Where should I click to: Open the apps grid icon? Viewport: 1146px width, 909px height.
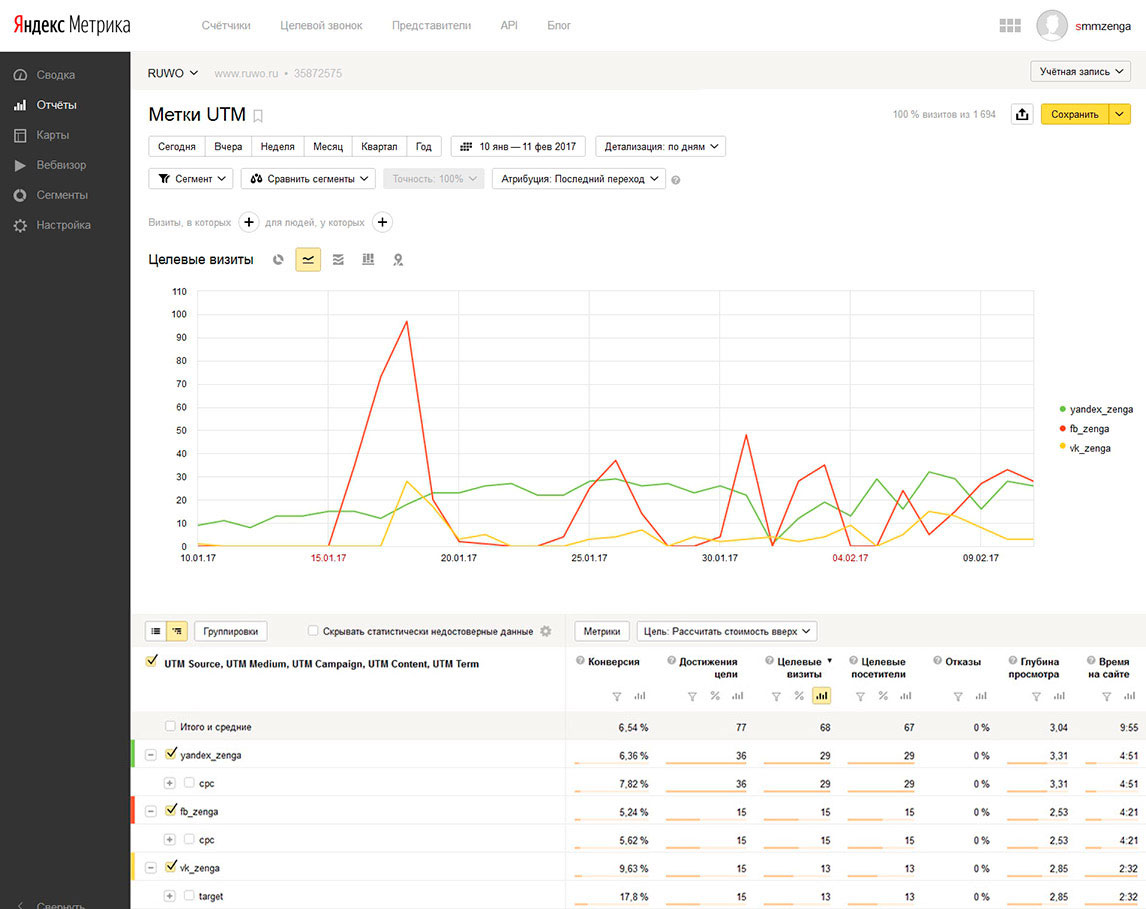(1009, 26)
